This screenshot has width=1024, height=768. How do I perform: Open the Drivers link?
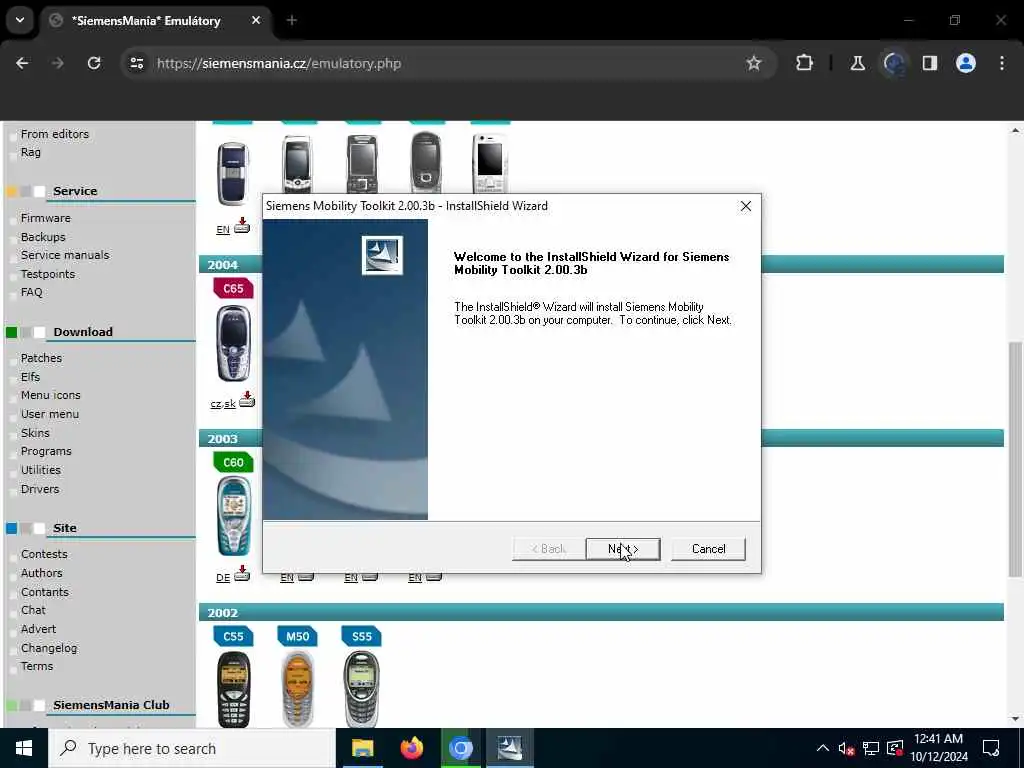pos(40,489)
